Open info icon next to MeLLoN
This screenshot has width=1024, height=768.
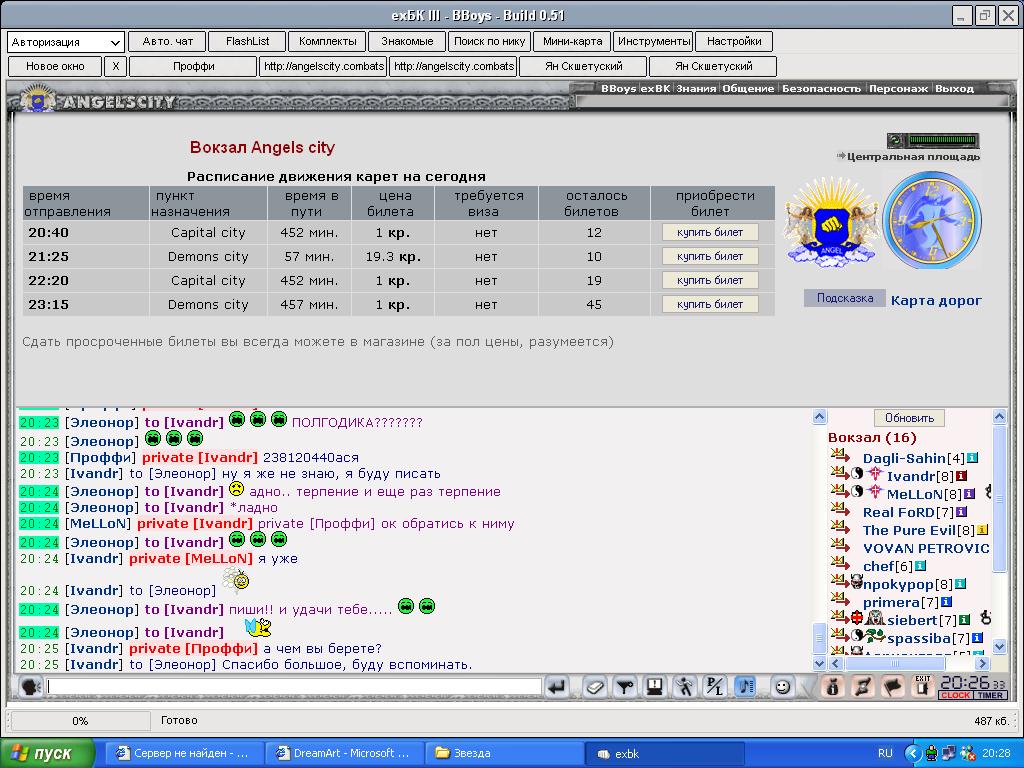tap(969, 494)
